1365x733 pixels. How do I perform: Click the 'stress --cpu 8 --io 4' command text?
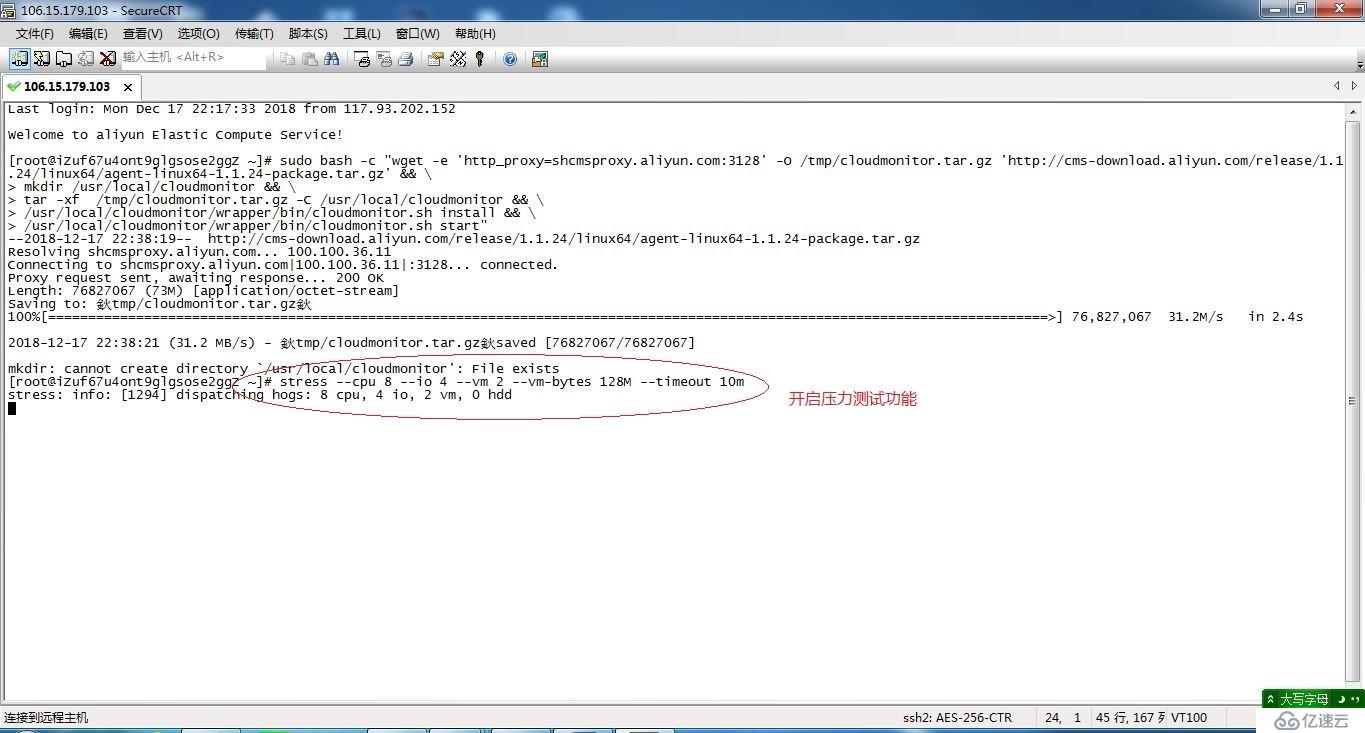coord(512,382)
